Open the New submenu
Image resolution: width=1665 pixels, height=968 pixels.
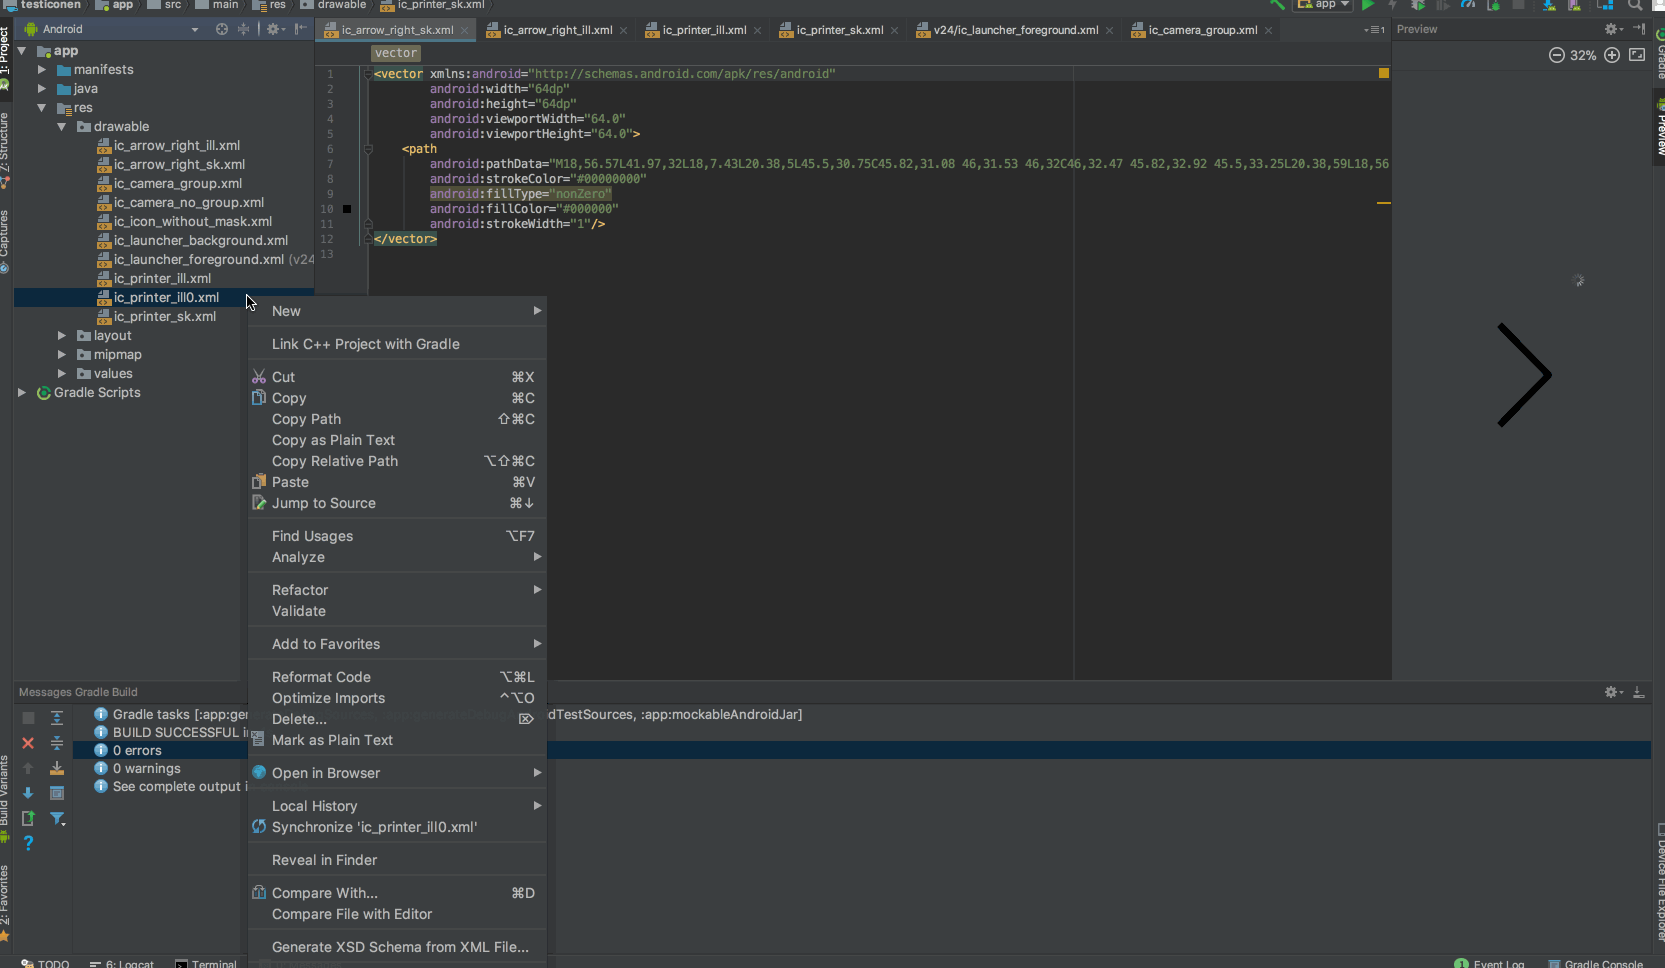coord(397,311)
